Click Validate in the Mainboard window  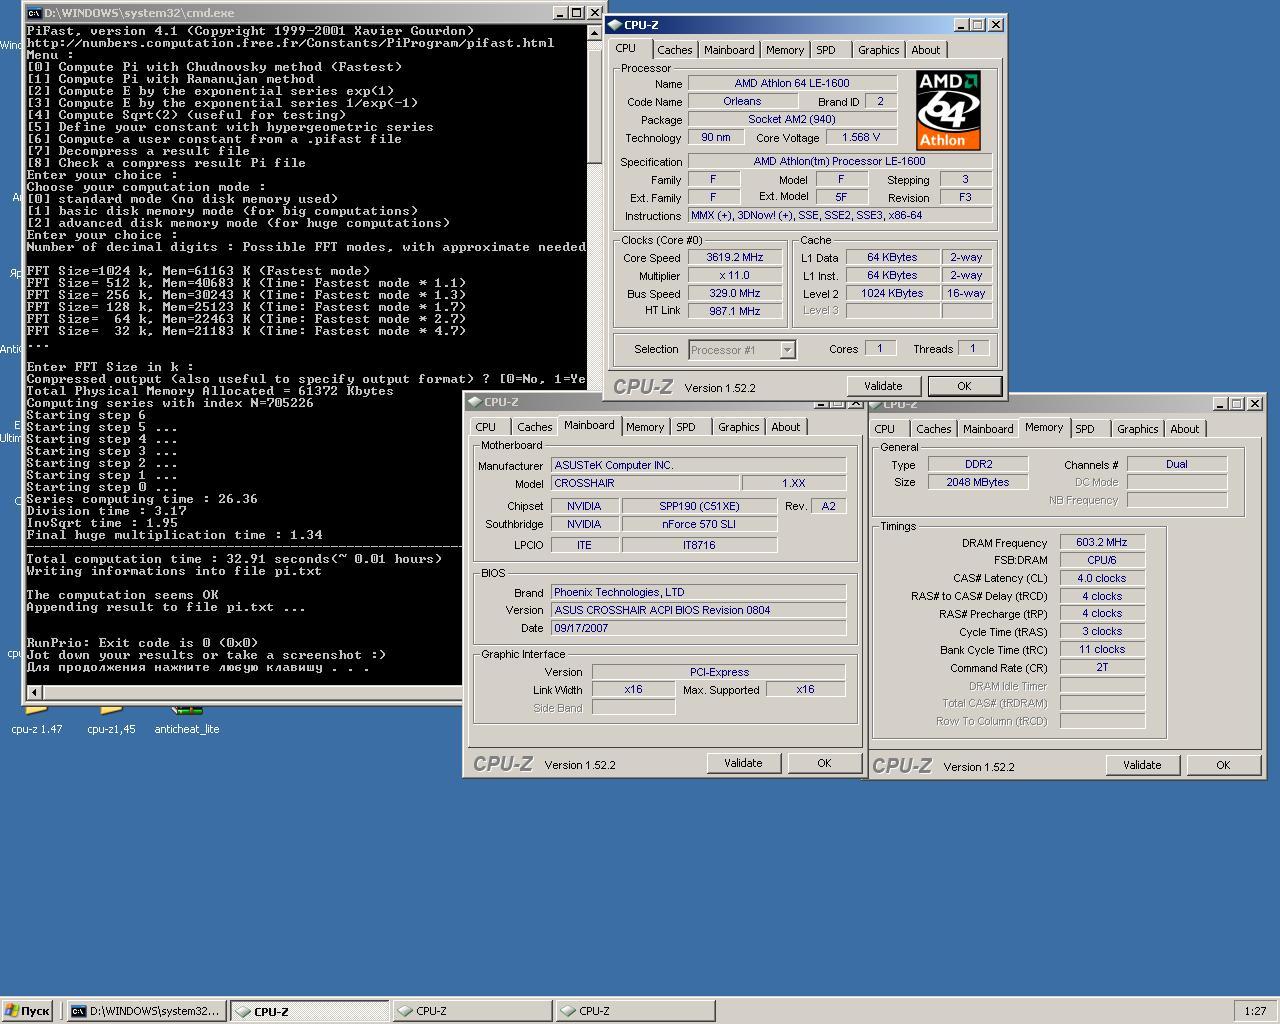(x=743, y=763)
